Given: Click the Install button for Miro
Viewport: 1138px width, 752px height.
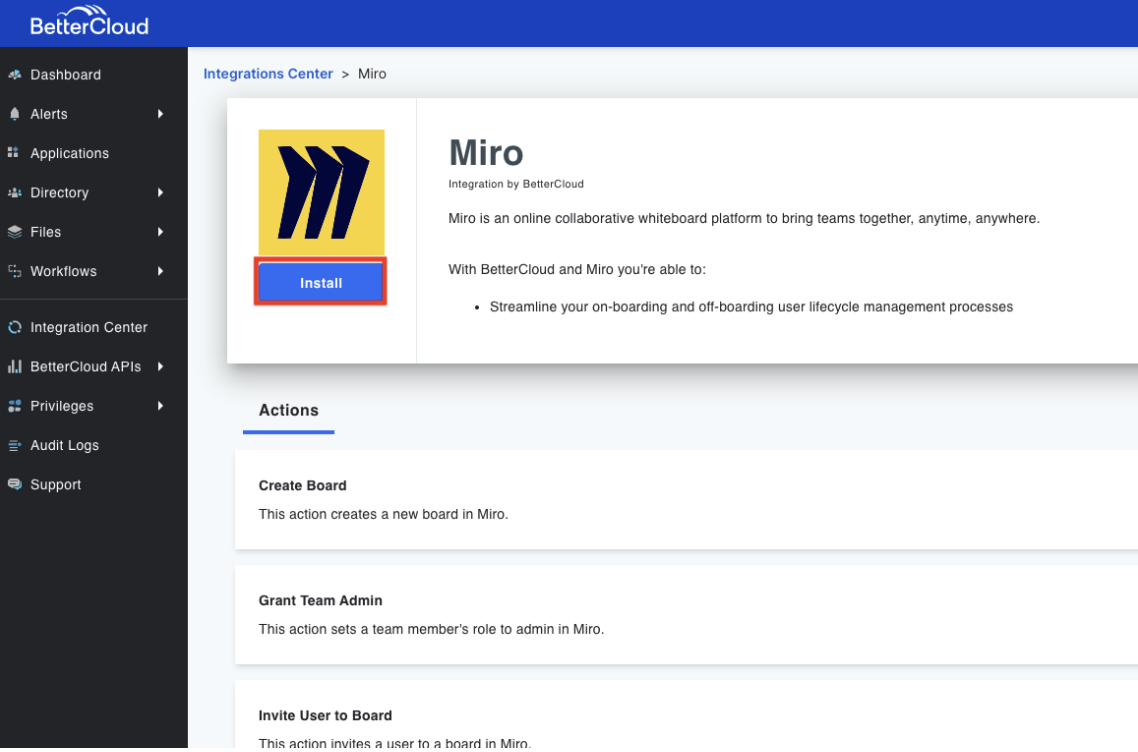Looking at the screenshot, I should click(x=320, y=283).
